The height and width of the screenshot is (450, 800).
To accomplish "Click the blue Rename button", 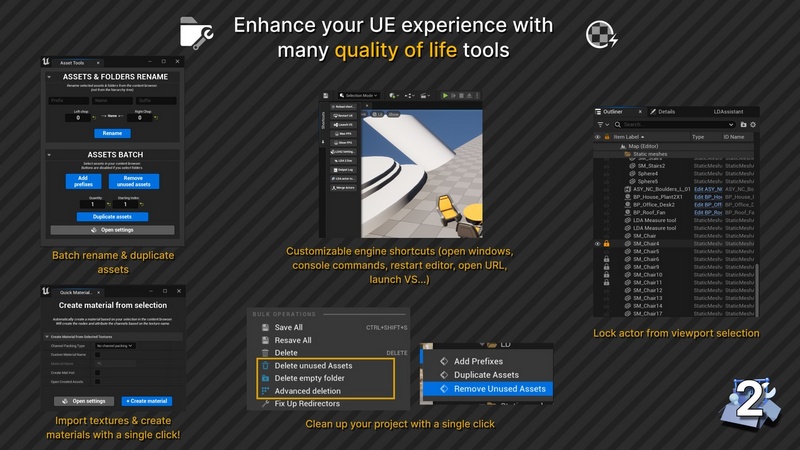I will 113,133.
